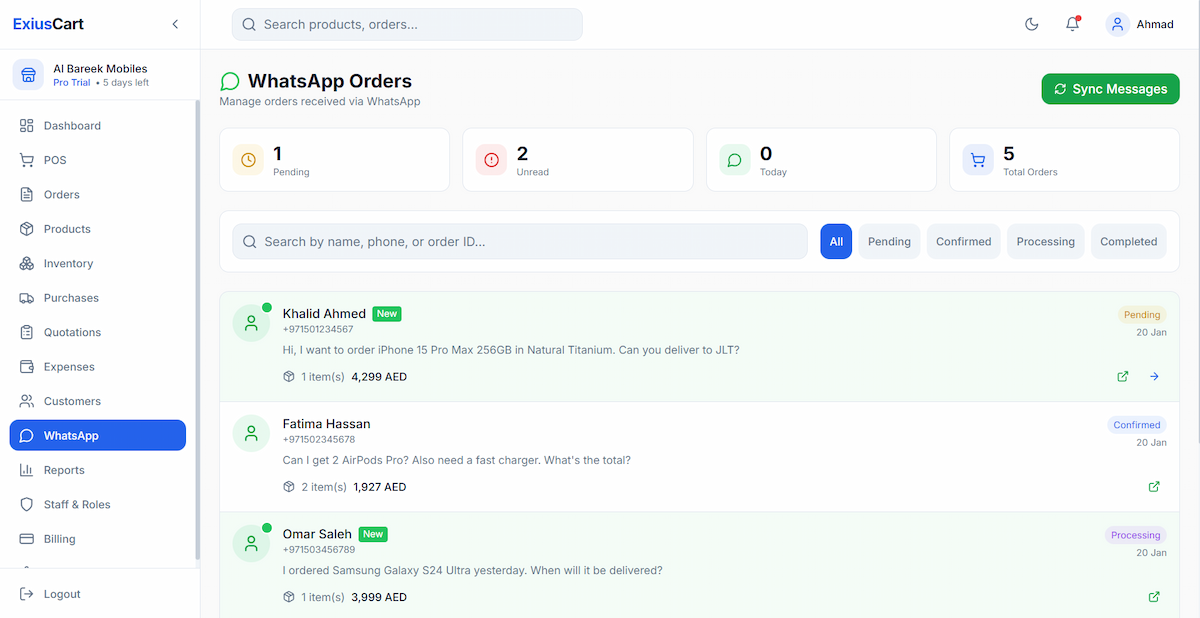Screen dimensions: 1200x618
Task: Click phone number +971502345678
Action: [319, 439]
